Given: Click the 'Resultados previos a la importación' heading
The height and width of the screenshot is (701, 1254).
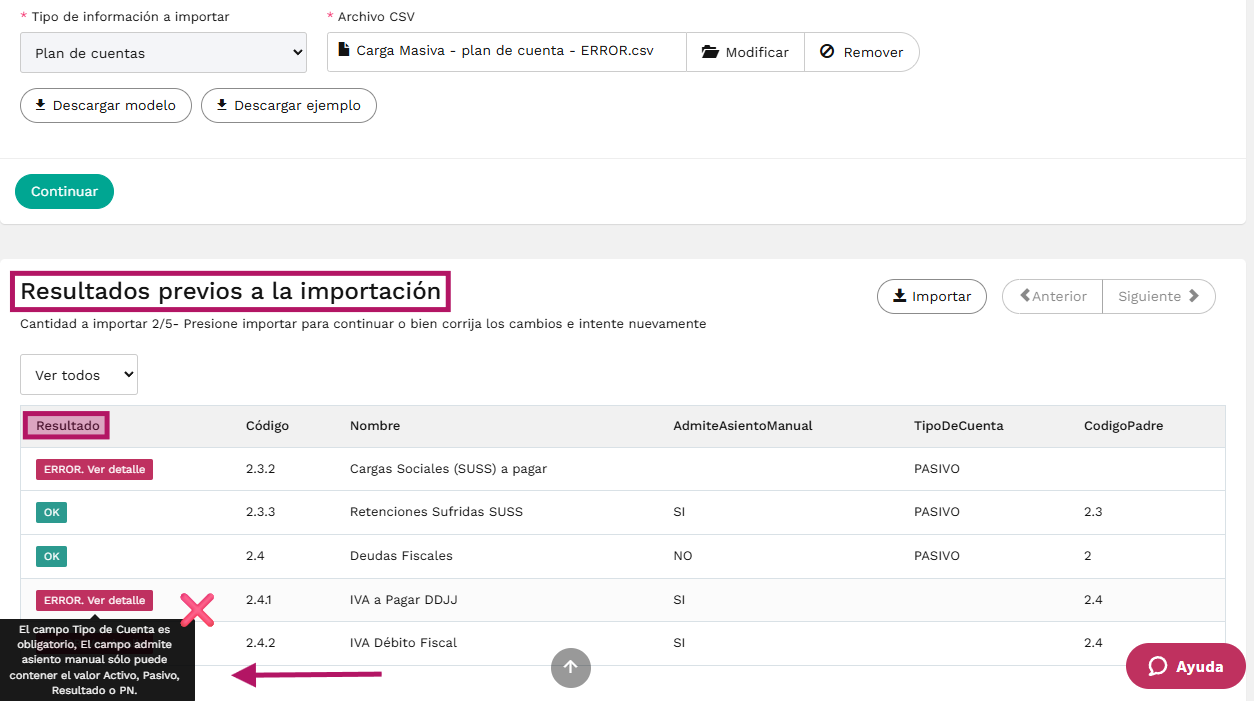Looking at the screenshot, I should 230,291.
